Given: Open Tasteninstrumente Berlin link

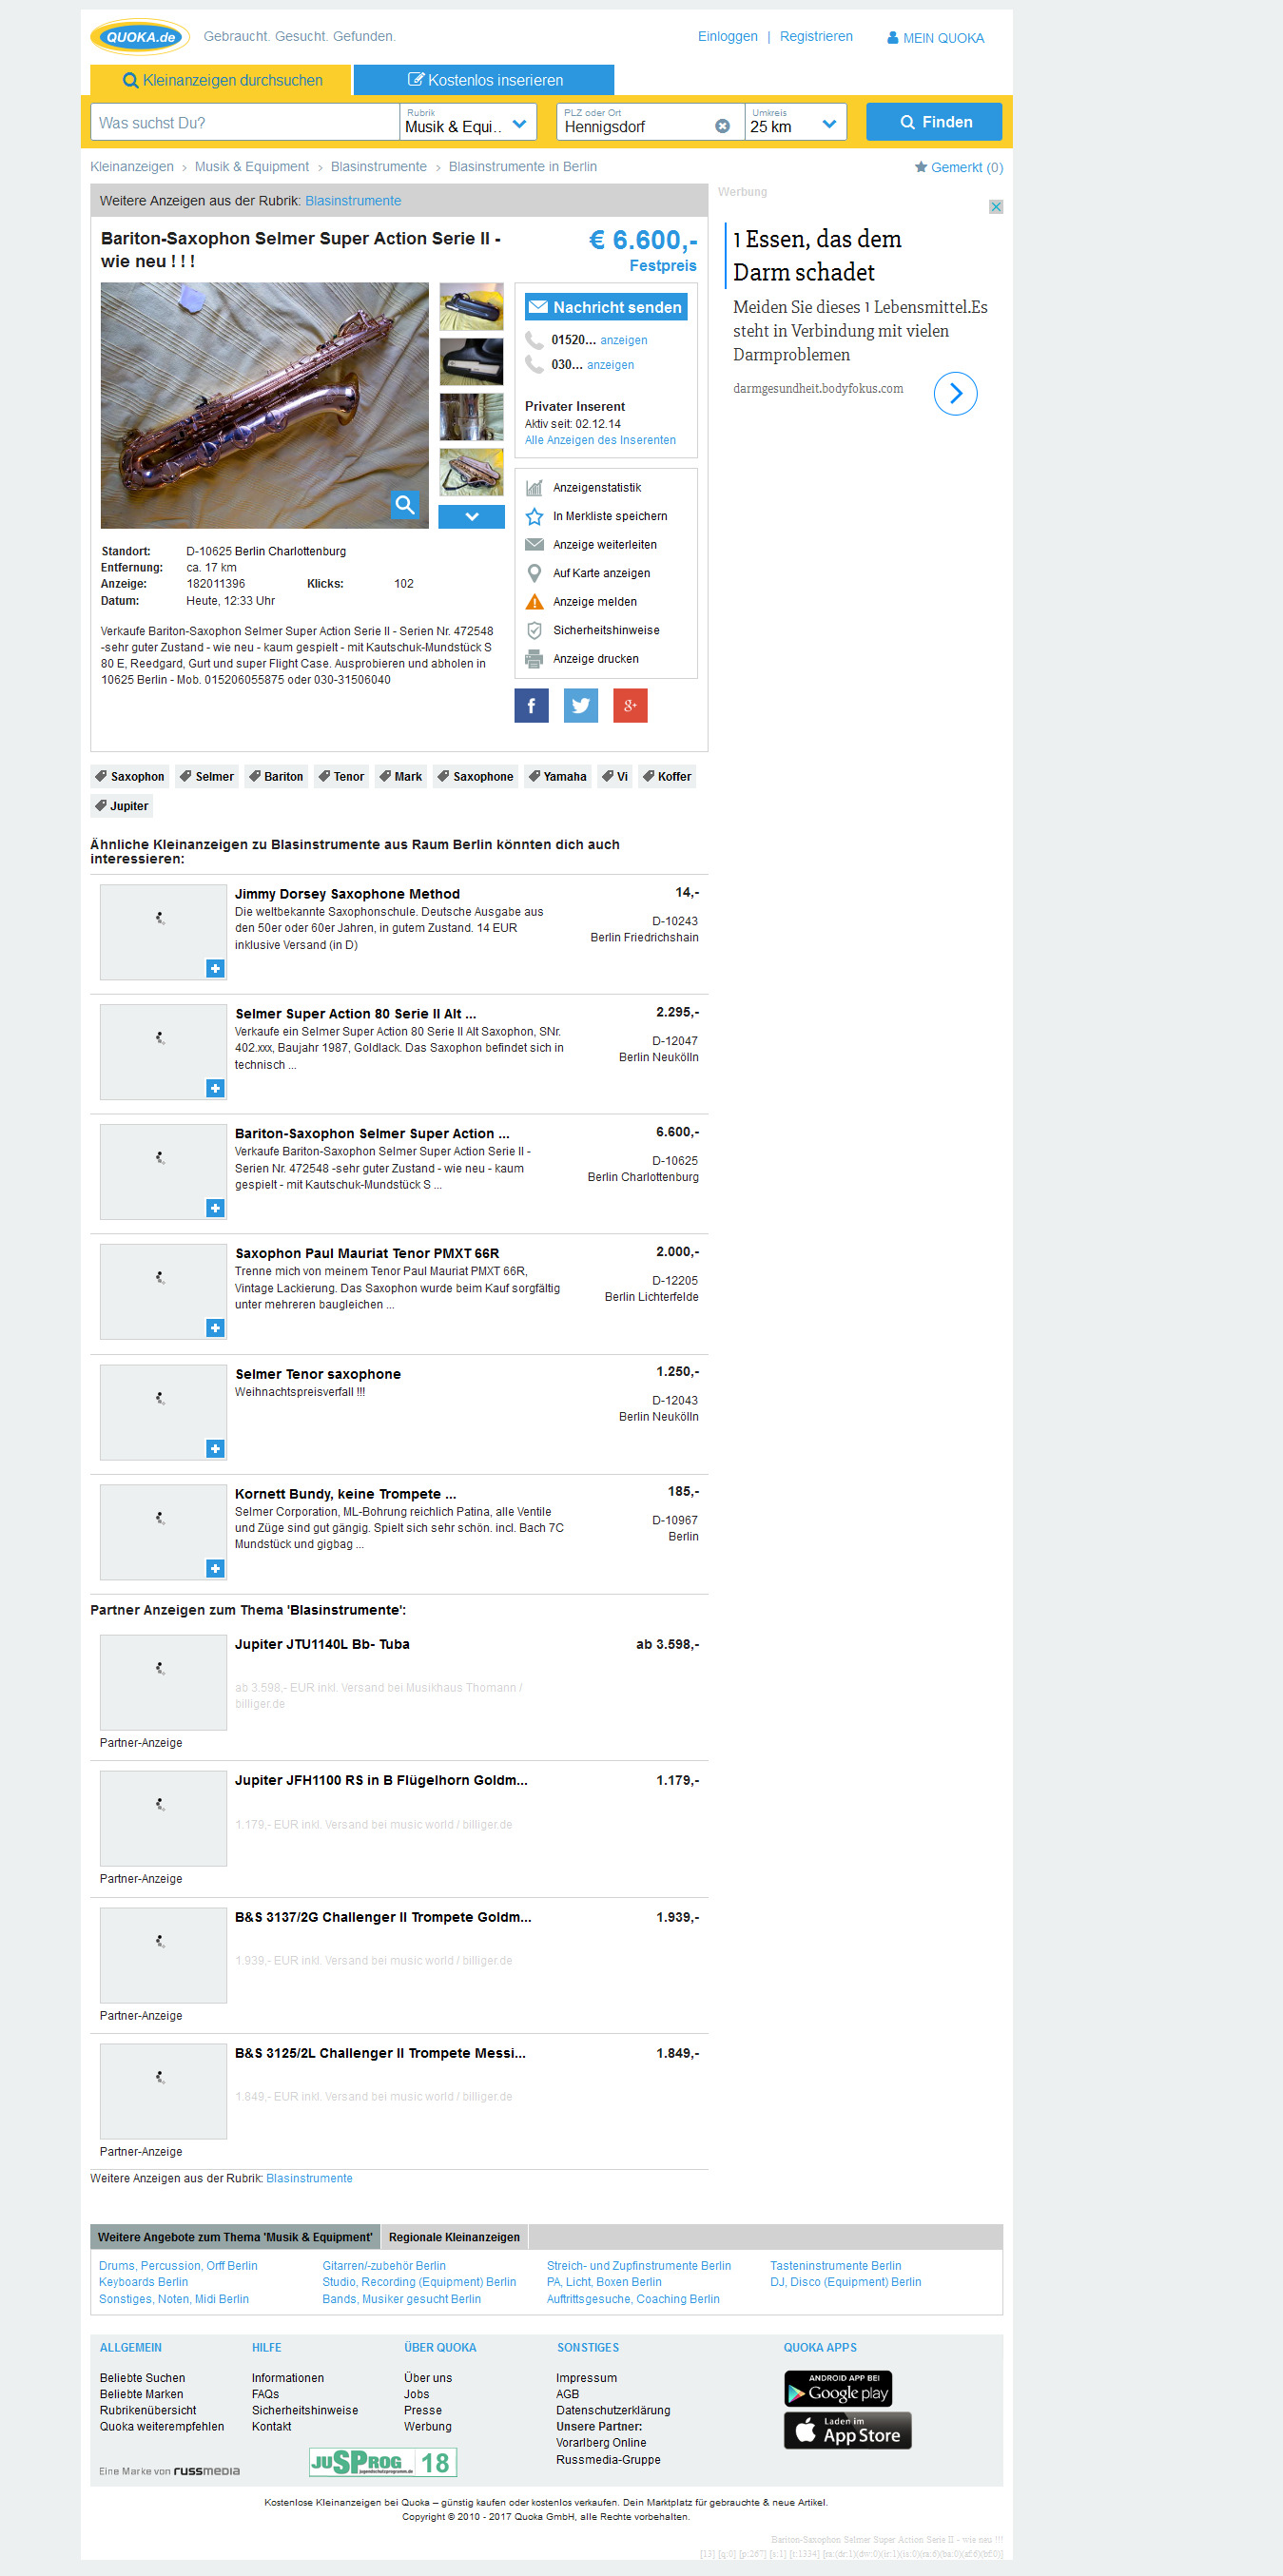Looking at the screenshot, I should pyautogui.click(x=835, y=2266).
